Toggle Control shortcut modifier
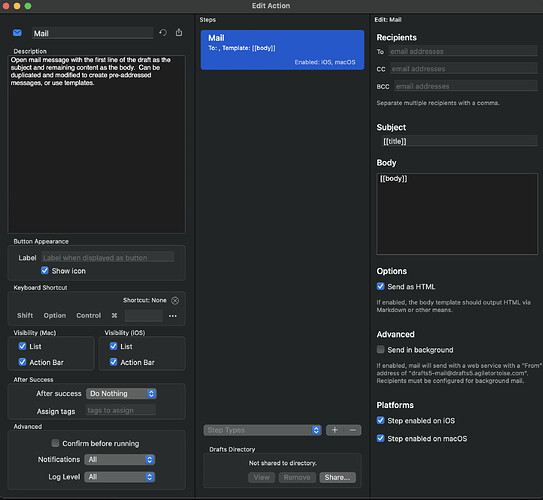This screenshot has height=500, width=543. coord(89,315)
